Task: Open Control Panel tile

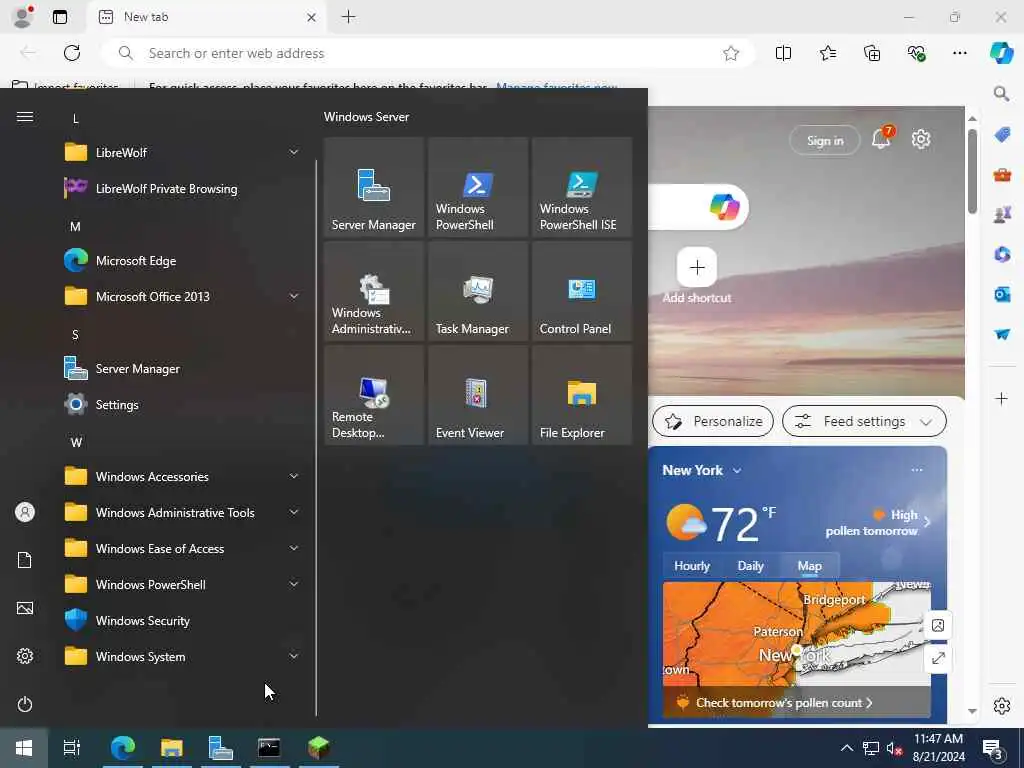Action: pyautogui.click(x=582, y=291)
